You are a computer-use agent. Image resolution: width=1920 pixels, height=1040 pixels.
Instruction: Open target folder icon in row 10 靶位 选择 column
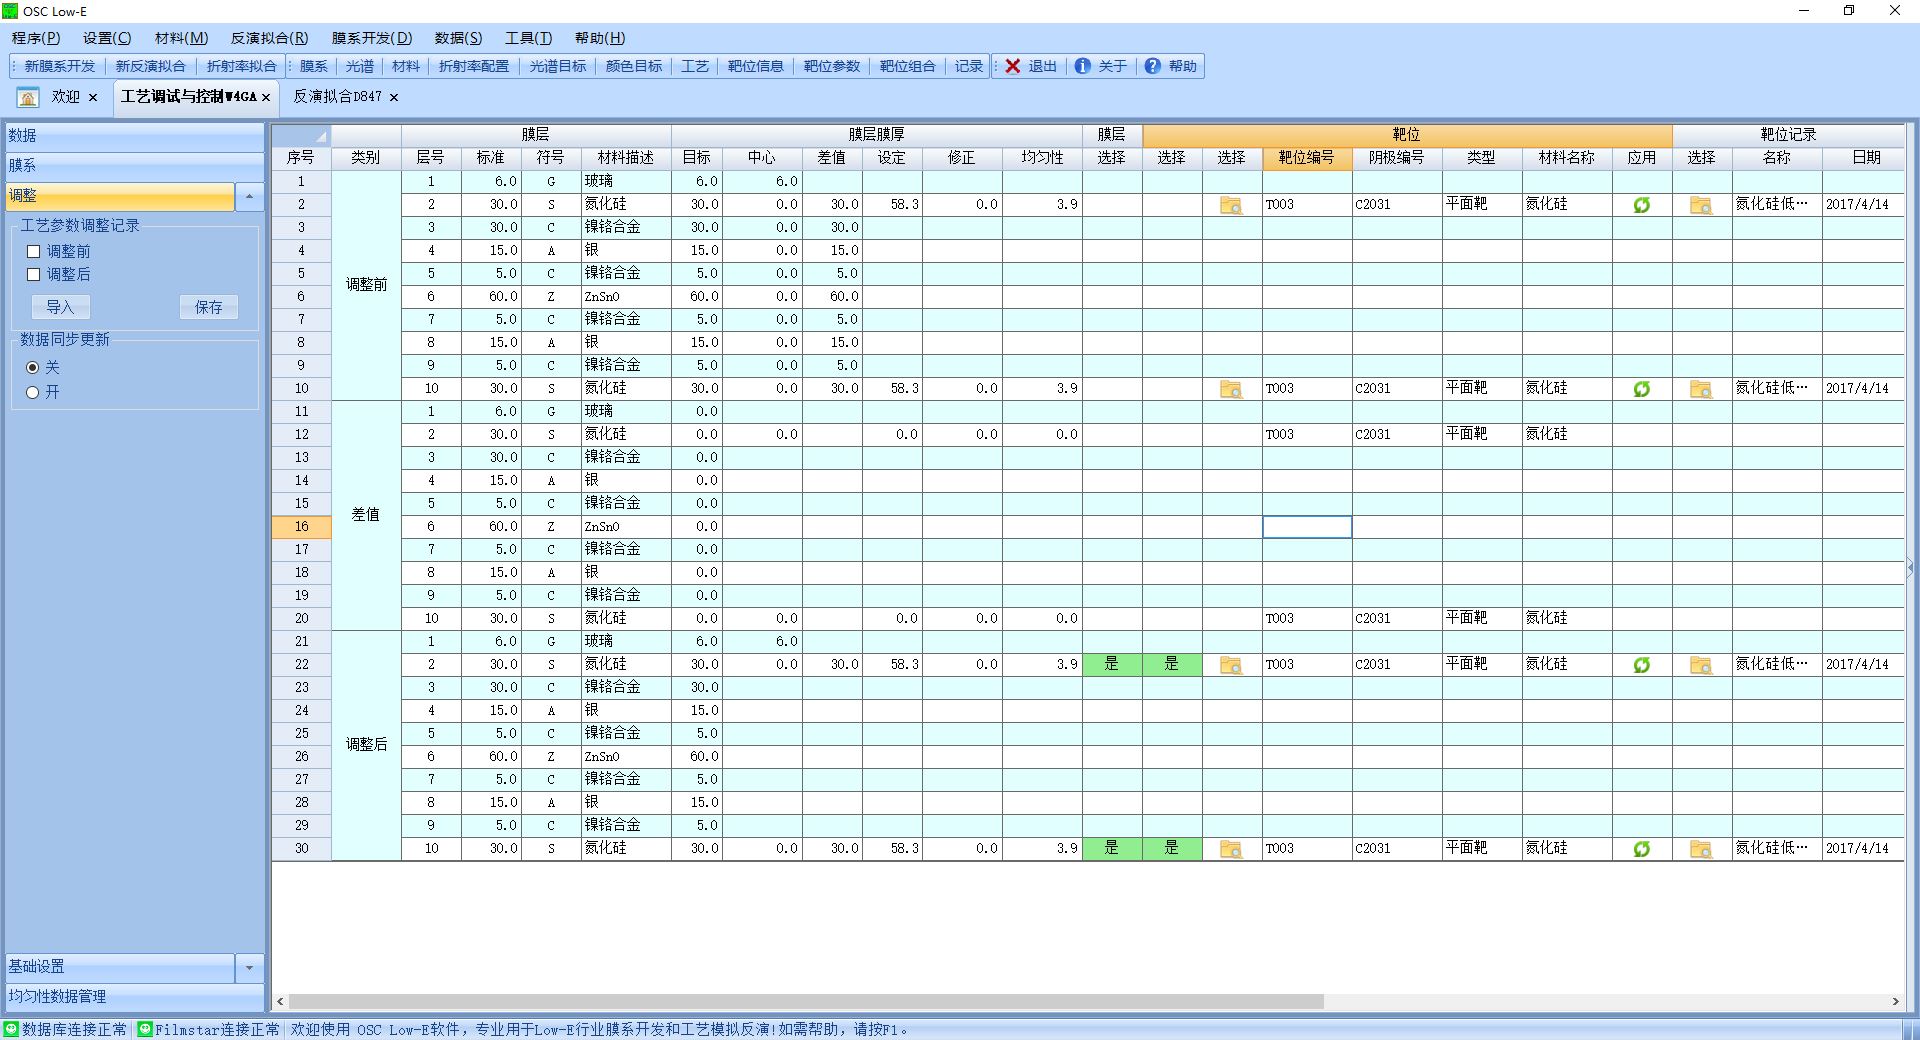pos(1231,389)
